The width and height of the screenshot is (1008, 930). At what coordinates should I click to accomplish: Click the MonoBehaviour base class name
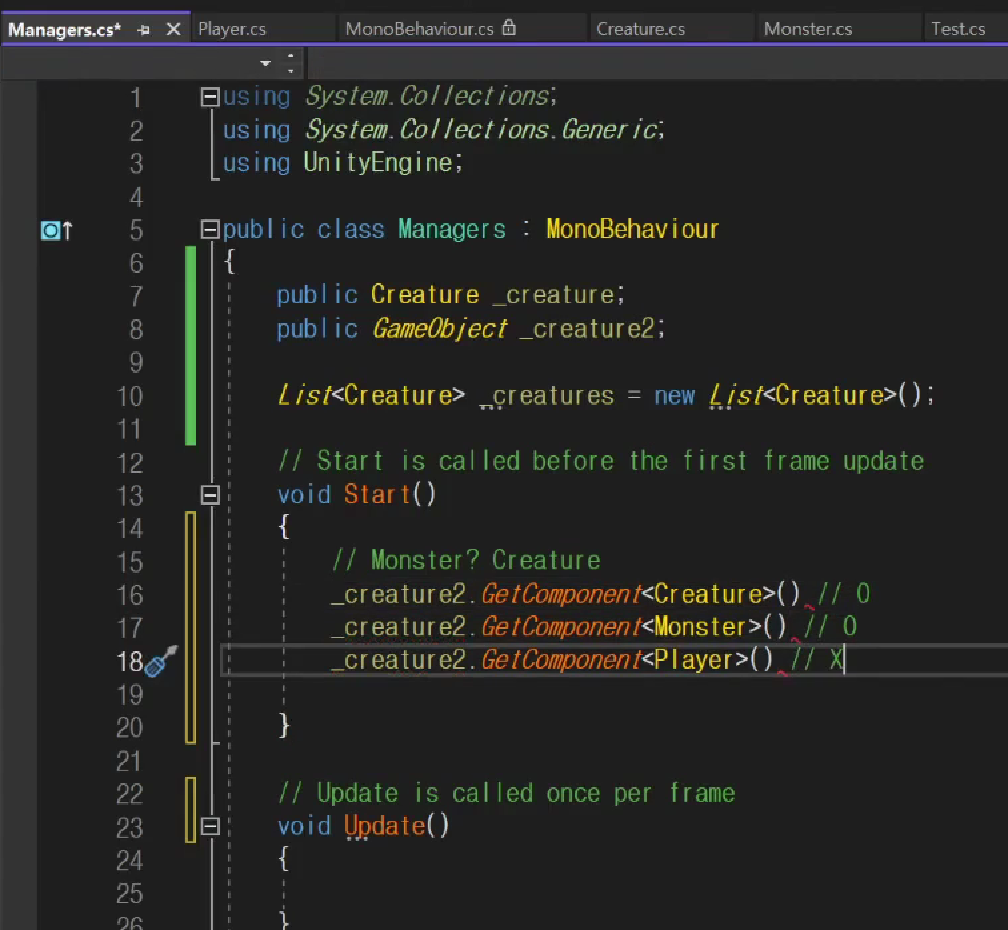pos(632,230)
